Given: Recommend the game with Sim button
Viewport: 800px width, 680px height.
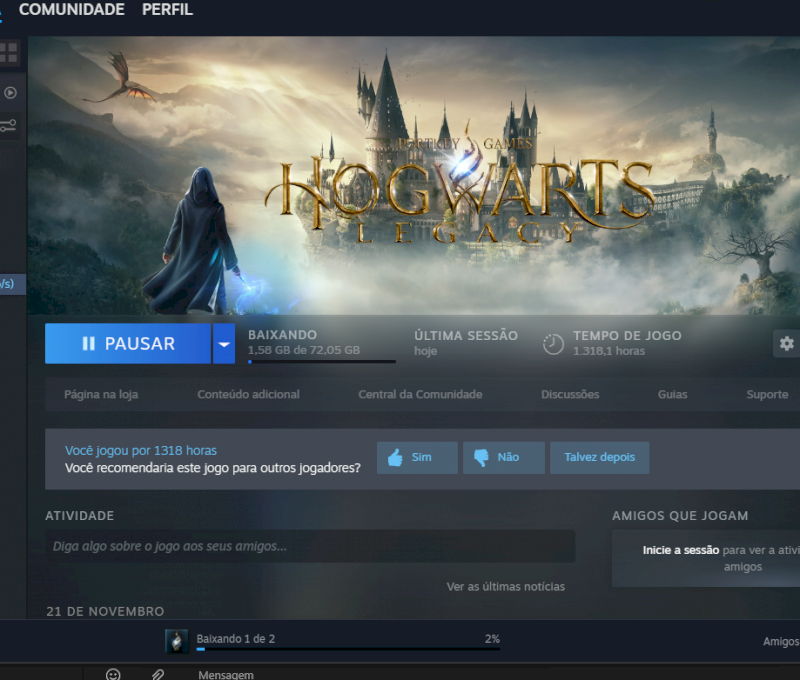Looking at the screenshot, I should coord(417,458).
